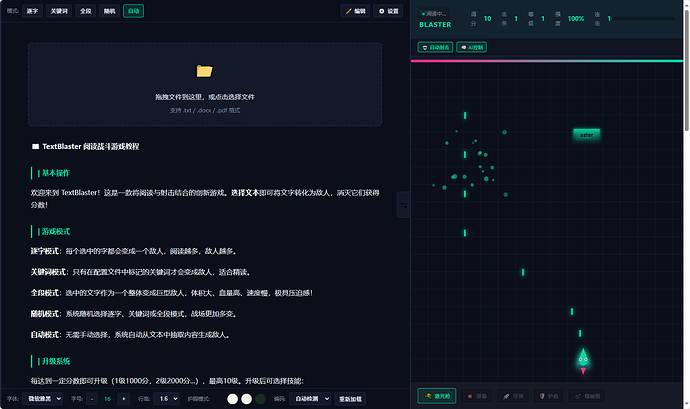The image size is (690, 409).
Task: Click the green spaceship player
Action: pos(583,361)
